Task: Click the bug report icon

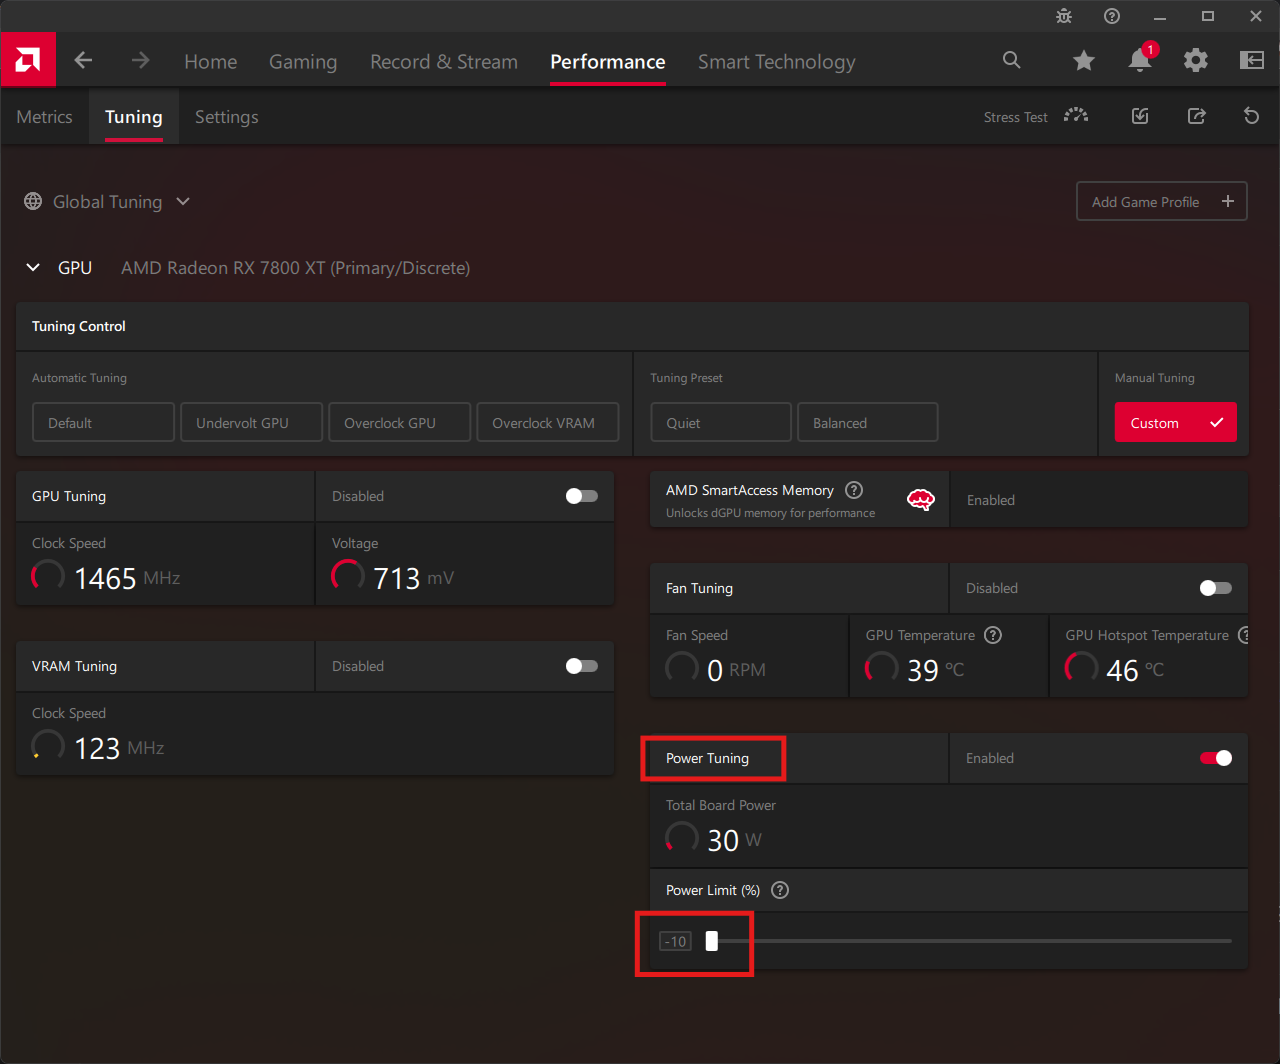Action: click(1064, 16)
